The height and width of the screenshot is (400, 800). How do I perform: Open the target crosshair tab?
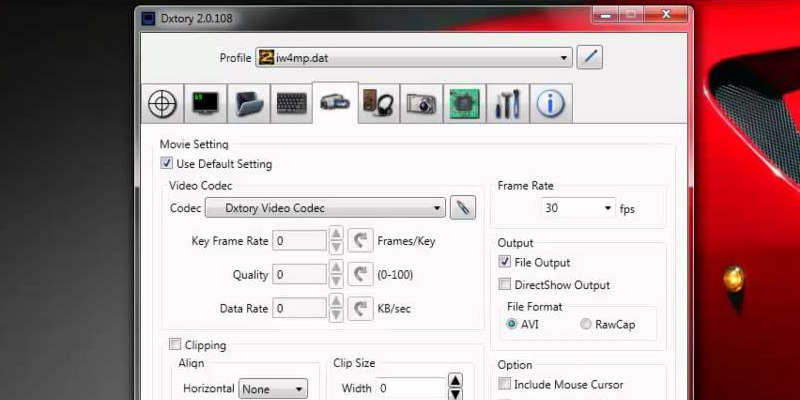click(x=162, y=104)
